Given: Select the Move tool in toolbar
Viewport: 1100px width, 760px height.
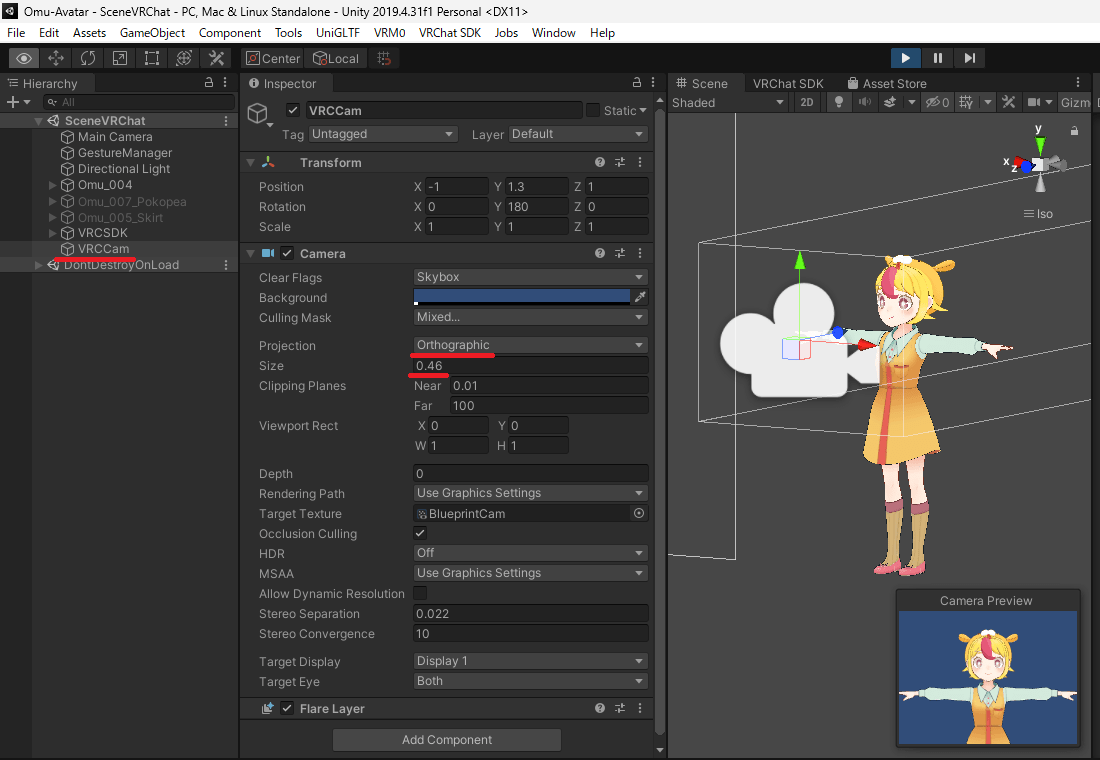Looking at the screenshot, I should point(56,58).
